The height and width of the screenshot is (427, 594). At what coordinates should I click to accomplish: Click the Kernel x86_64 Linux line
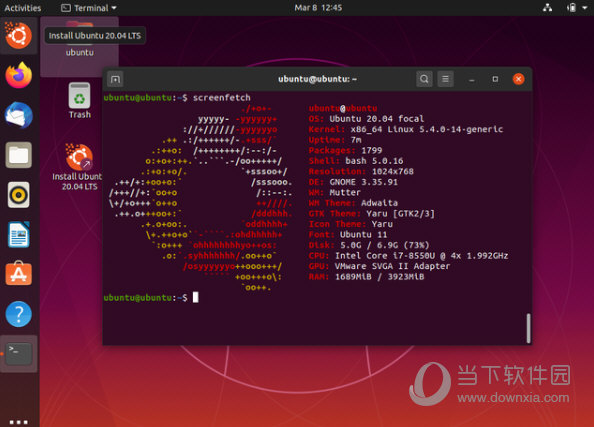click(406, 129)
